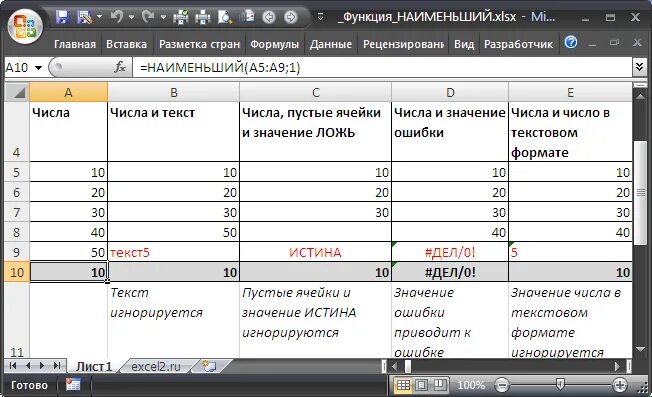Open the Redo history dropdown arrow
Screen dimensions: 652x397
click(163, 17)
